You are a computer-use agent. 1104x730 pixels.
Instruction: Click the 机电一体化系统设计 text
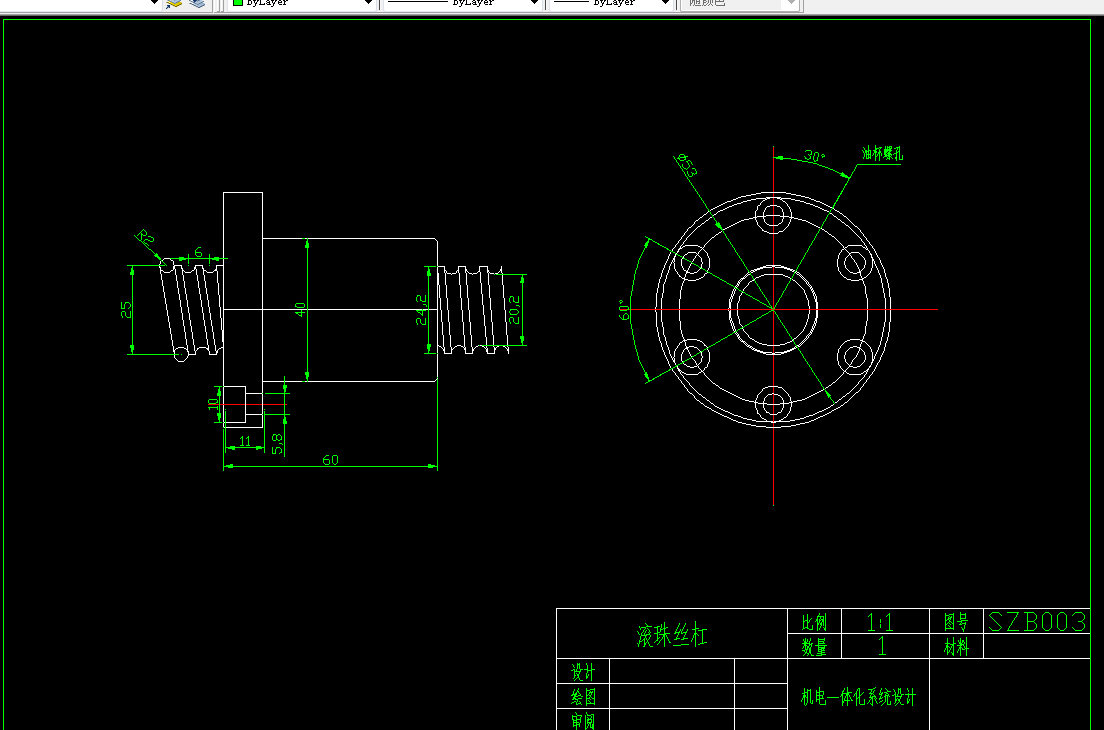[x=858, y=697]
